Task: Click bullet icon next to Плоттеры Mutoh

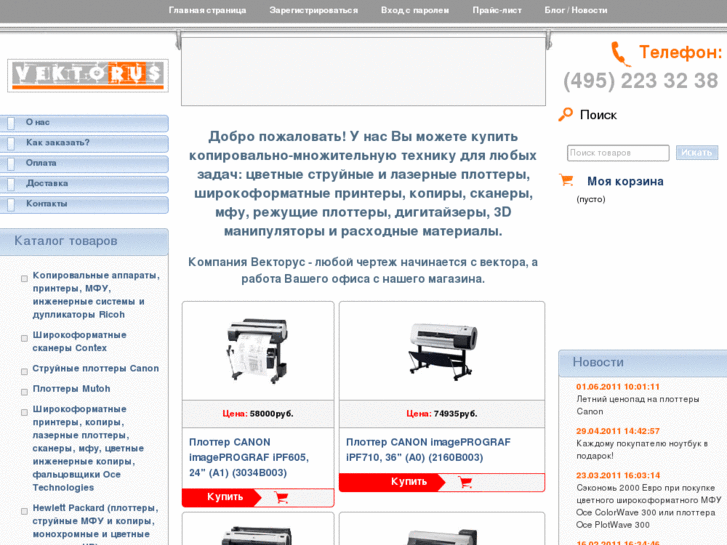Action: [24, 392]
